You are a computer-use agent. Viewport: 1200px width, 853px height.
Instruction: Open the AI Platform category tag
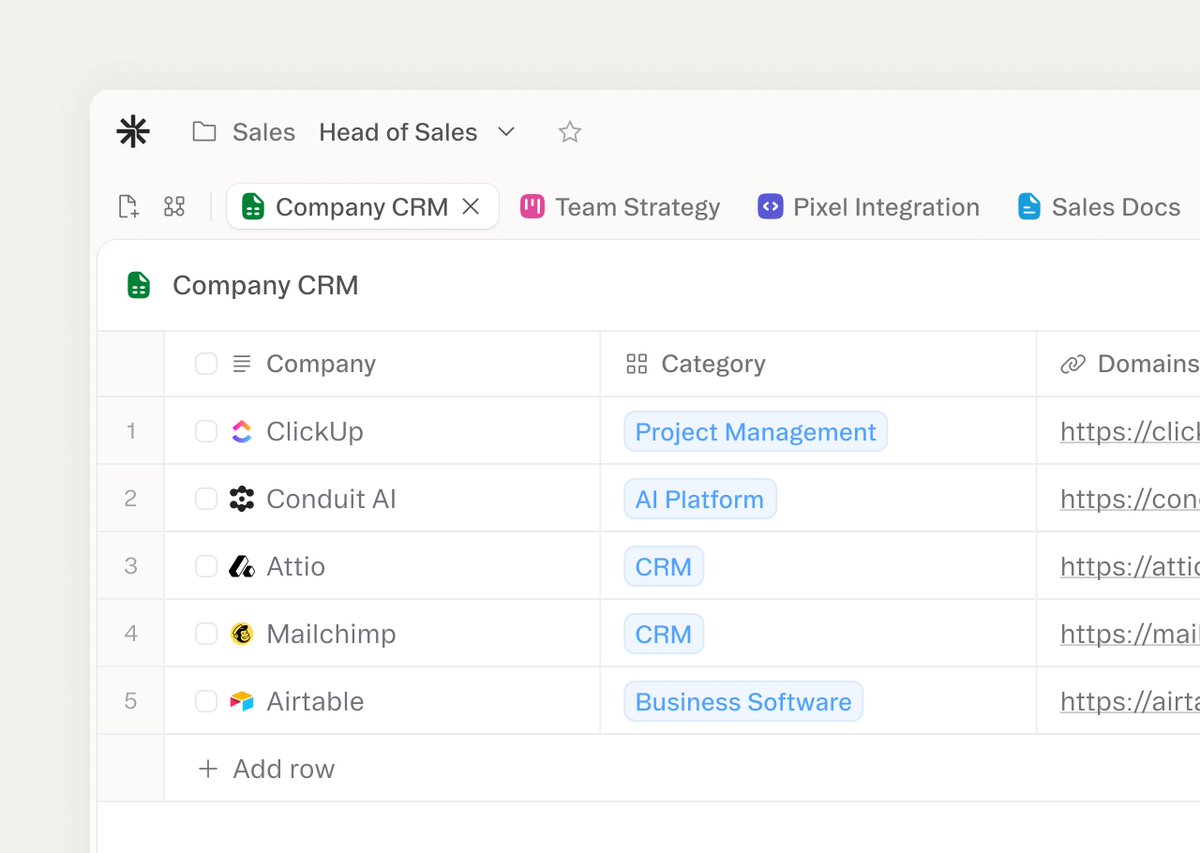click(x=700, y=499)
